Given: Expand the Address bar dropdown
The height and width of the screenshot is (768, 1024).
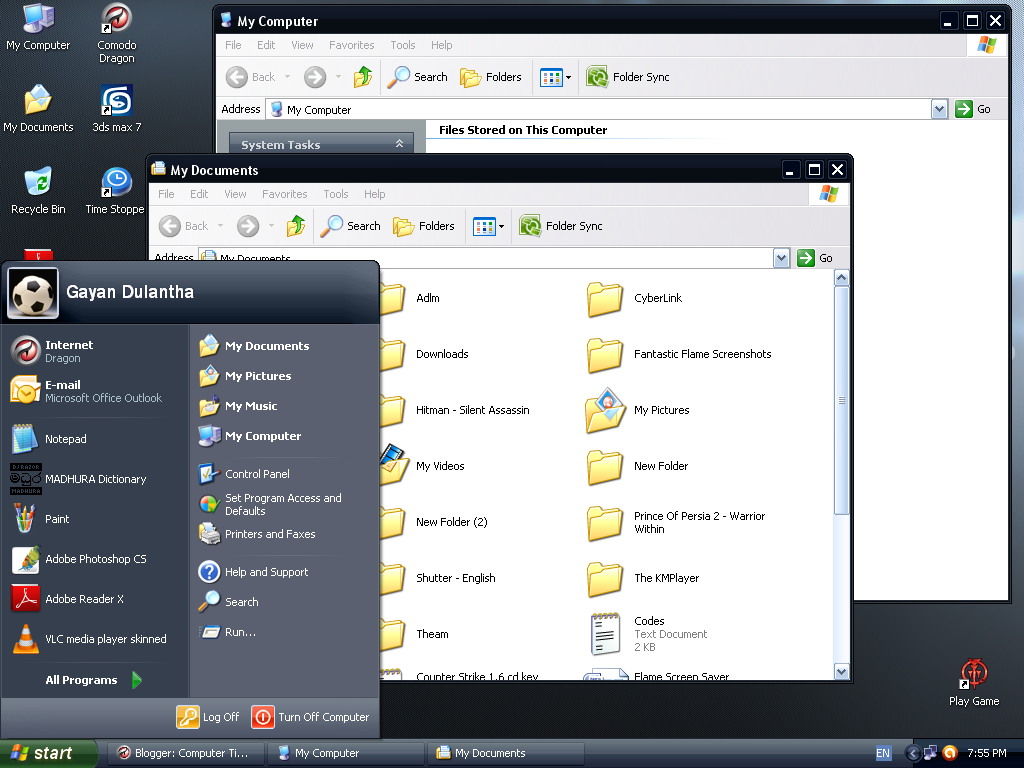Looking at the screenshot, I should [782, 258].
